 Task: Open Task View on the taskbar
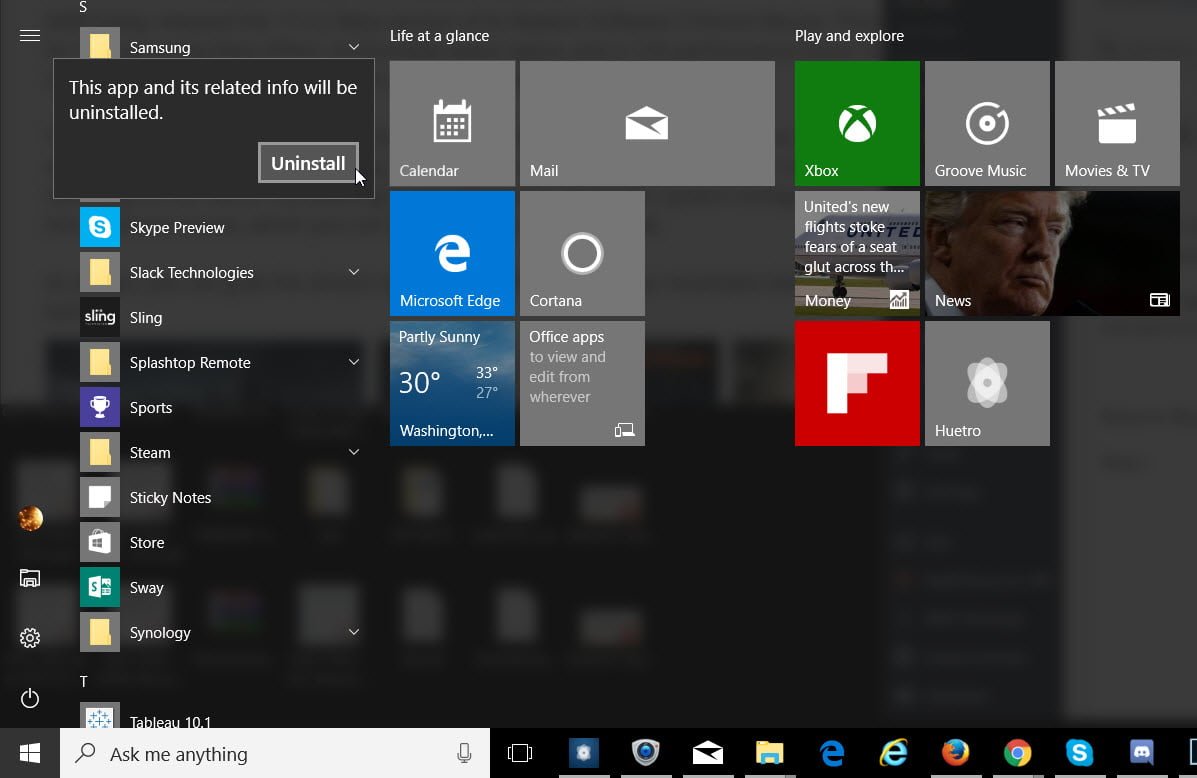coord(520,754)
